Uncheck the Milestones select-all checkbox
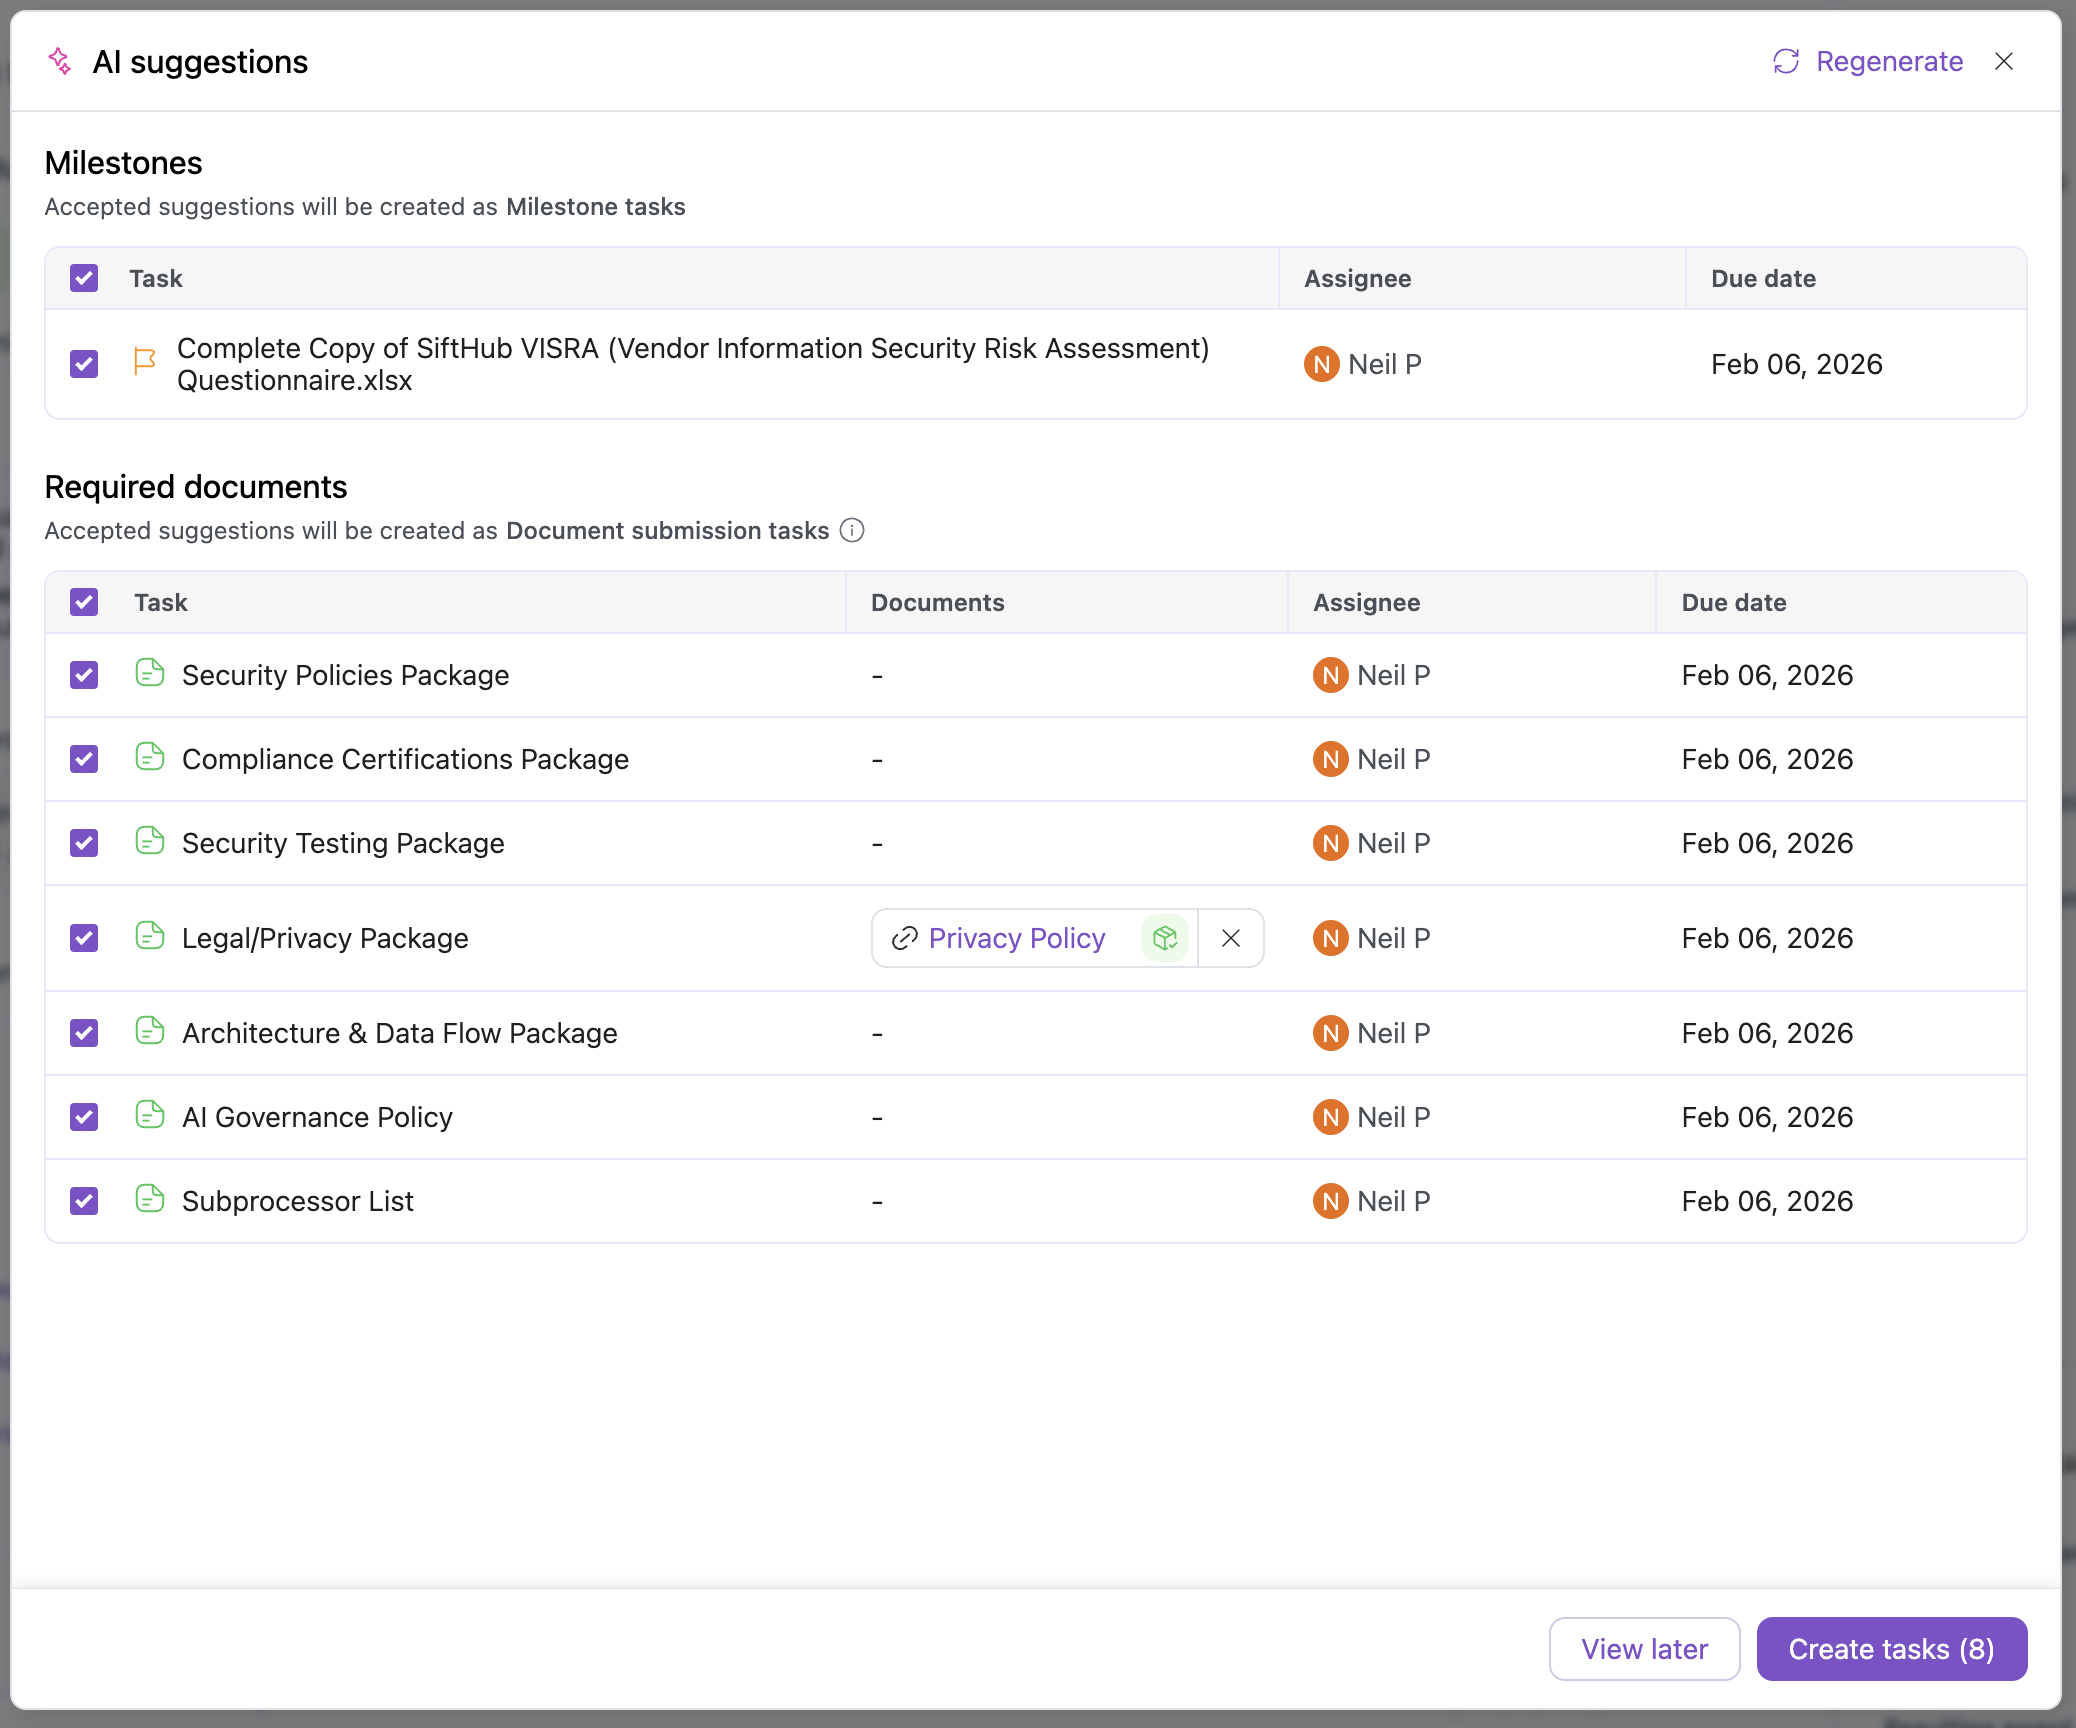This screenshot has width=2076, height=1728. click(x=84, y=278)
